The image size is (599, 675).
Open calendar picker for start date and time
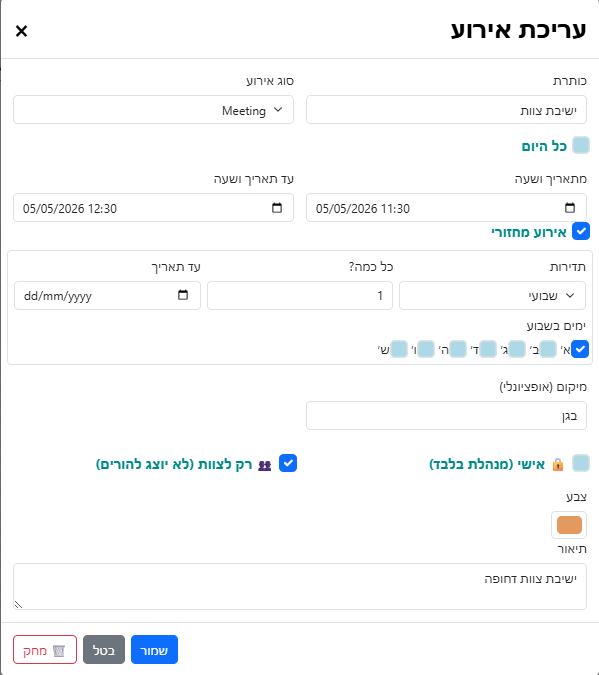[x=570, y=208]
